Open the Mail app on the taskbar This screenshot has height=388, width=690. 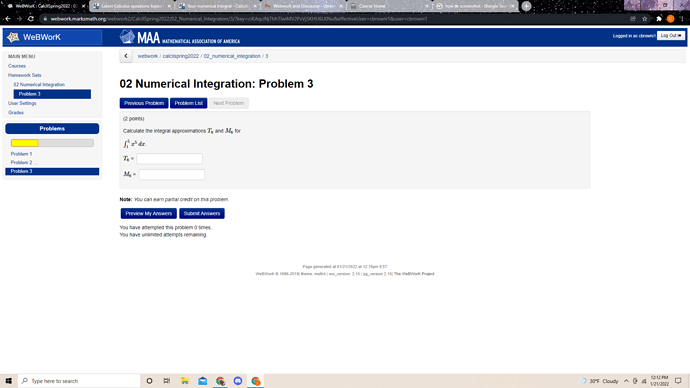[202, 381]
